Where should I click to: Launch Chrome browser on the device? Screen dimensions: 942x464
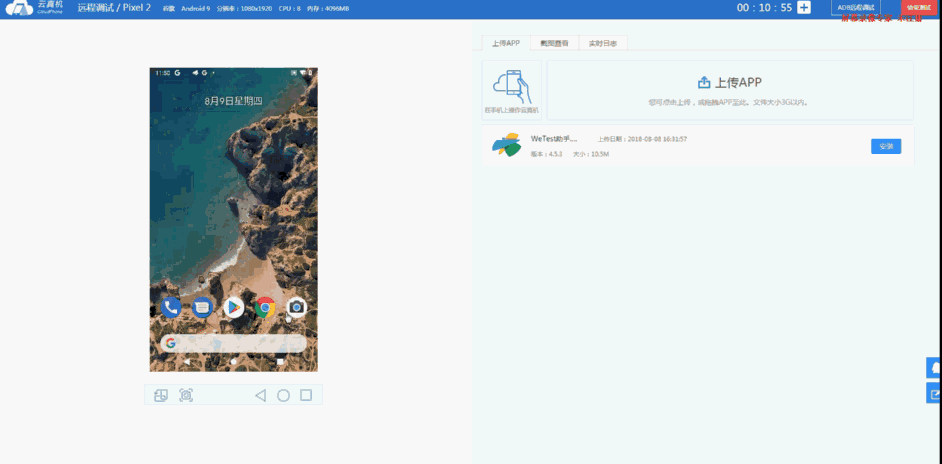click(265, 308)
